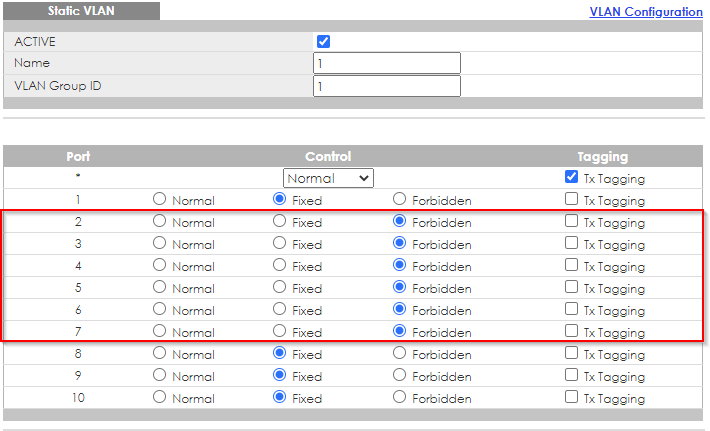Set port 10 to Forbidden
The height and width of the screenshot is (431, 710).
click(400, 397)
